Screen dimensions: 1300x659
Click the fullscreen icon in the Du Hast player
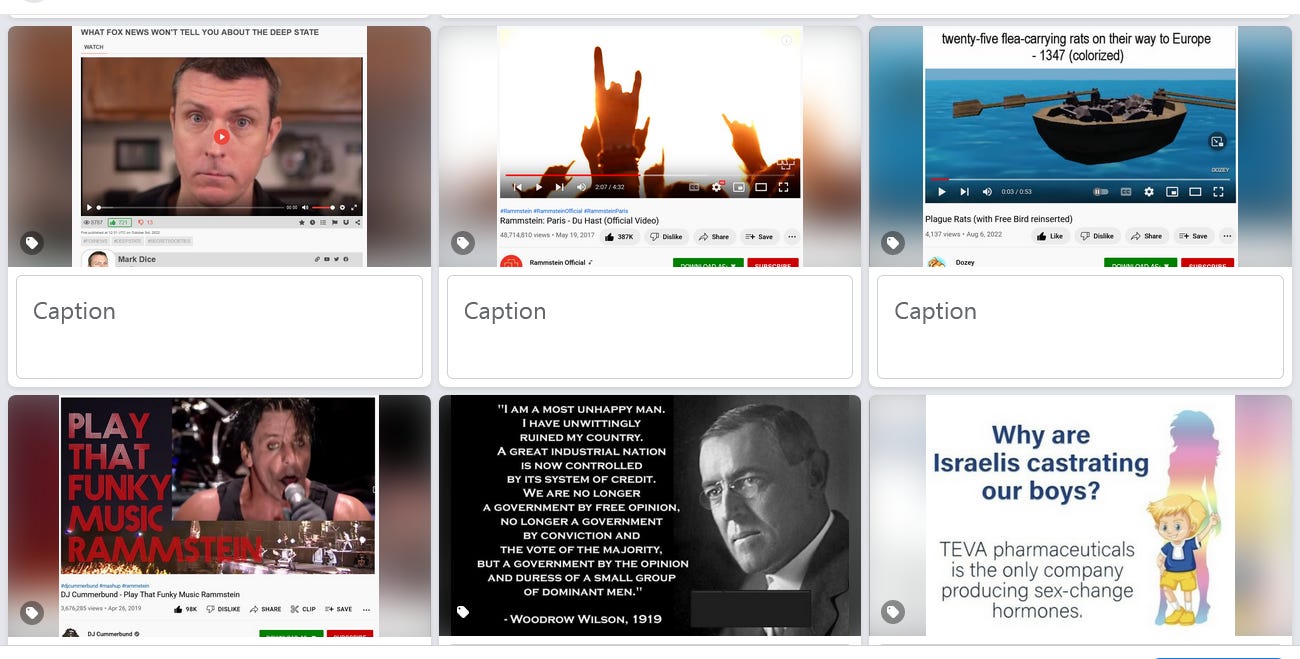tap(783, 187)
